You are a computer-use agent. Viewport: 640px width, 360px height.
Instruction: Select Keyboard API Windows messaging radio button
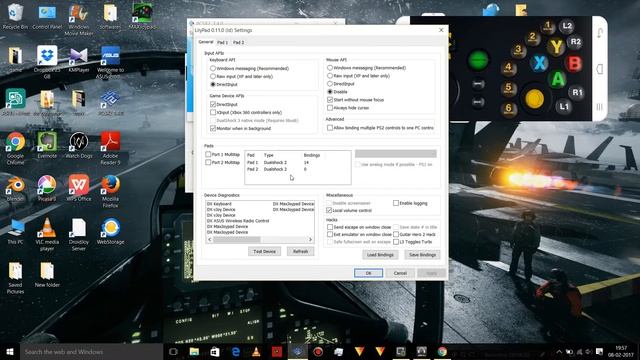tap(213, 68)
